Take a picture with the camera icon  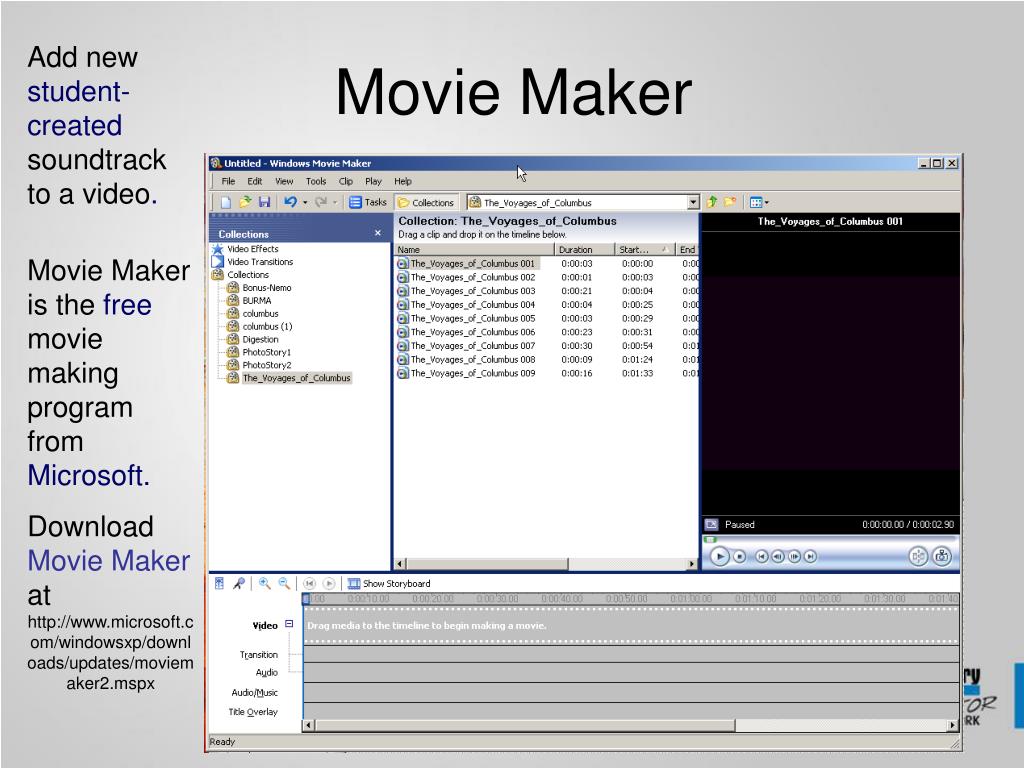click(x=942, y=556)
